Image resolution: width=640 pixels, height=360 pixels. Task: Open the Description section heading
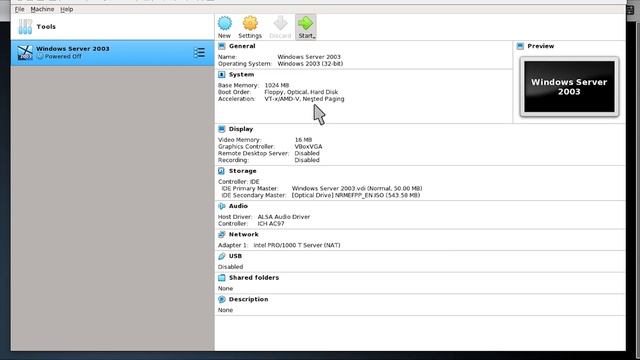tap(249, 300)
